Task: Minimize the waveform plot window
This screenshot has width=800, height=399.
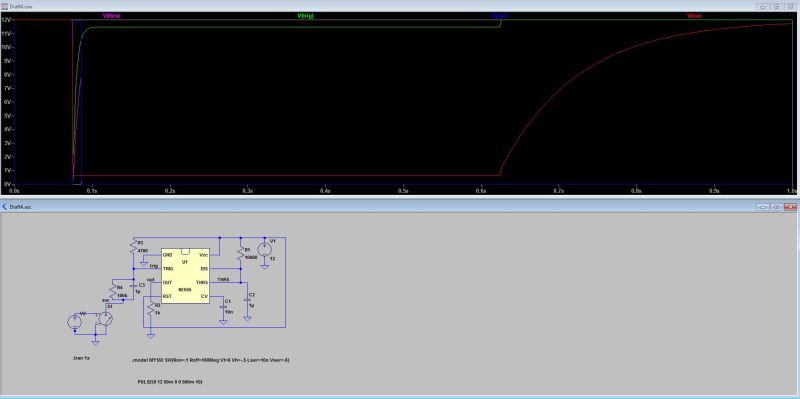Action: click(x=763, y=7)
